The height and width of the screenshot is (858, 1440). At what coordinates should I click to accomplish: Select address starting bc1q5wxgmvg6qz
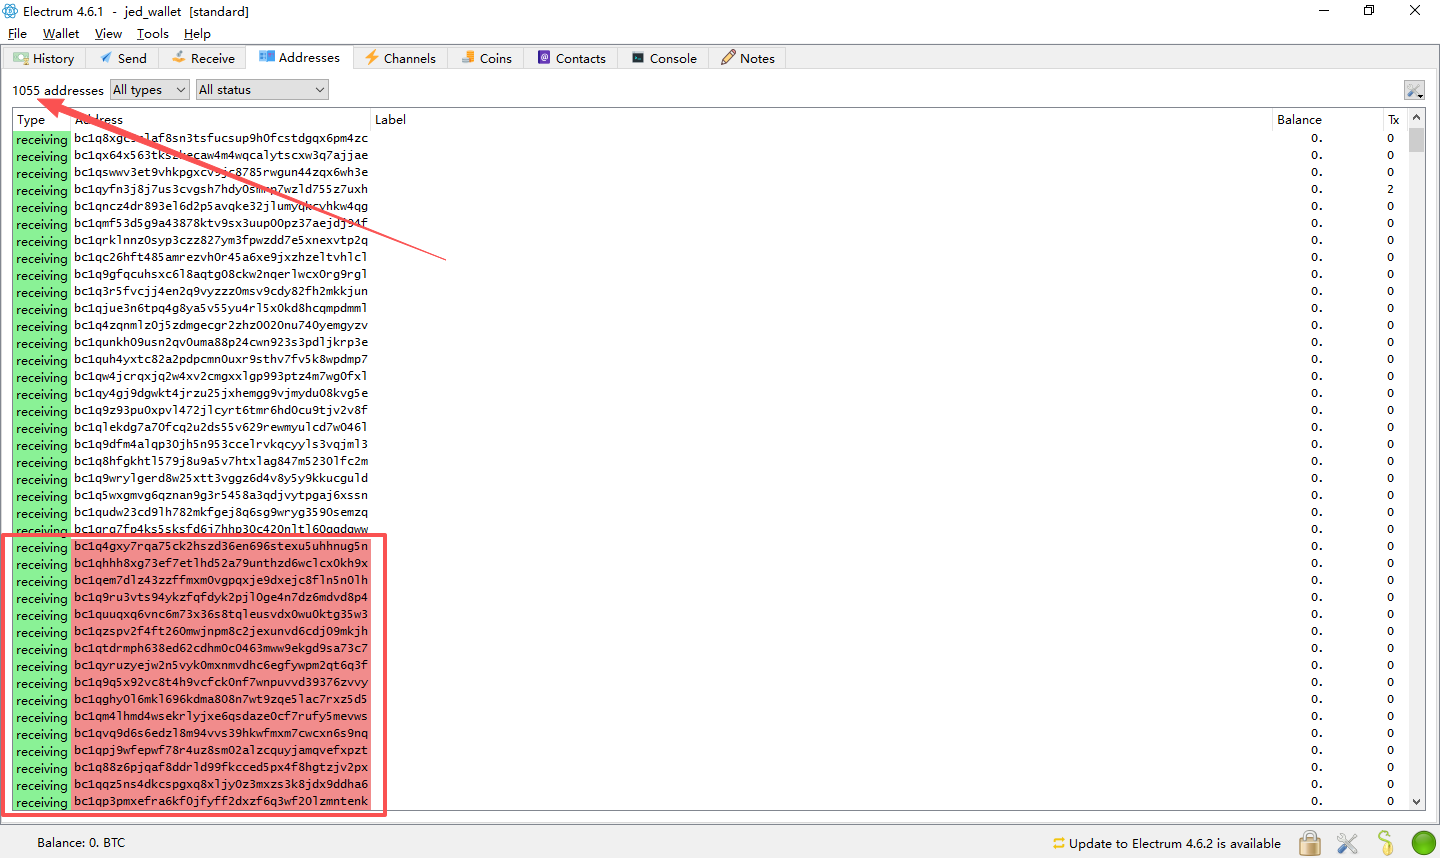click(x=221, y=495)
